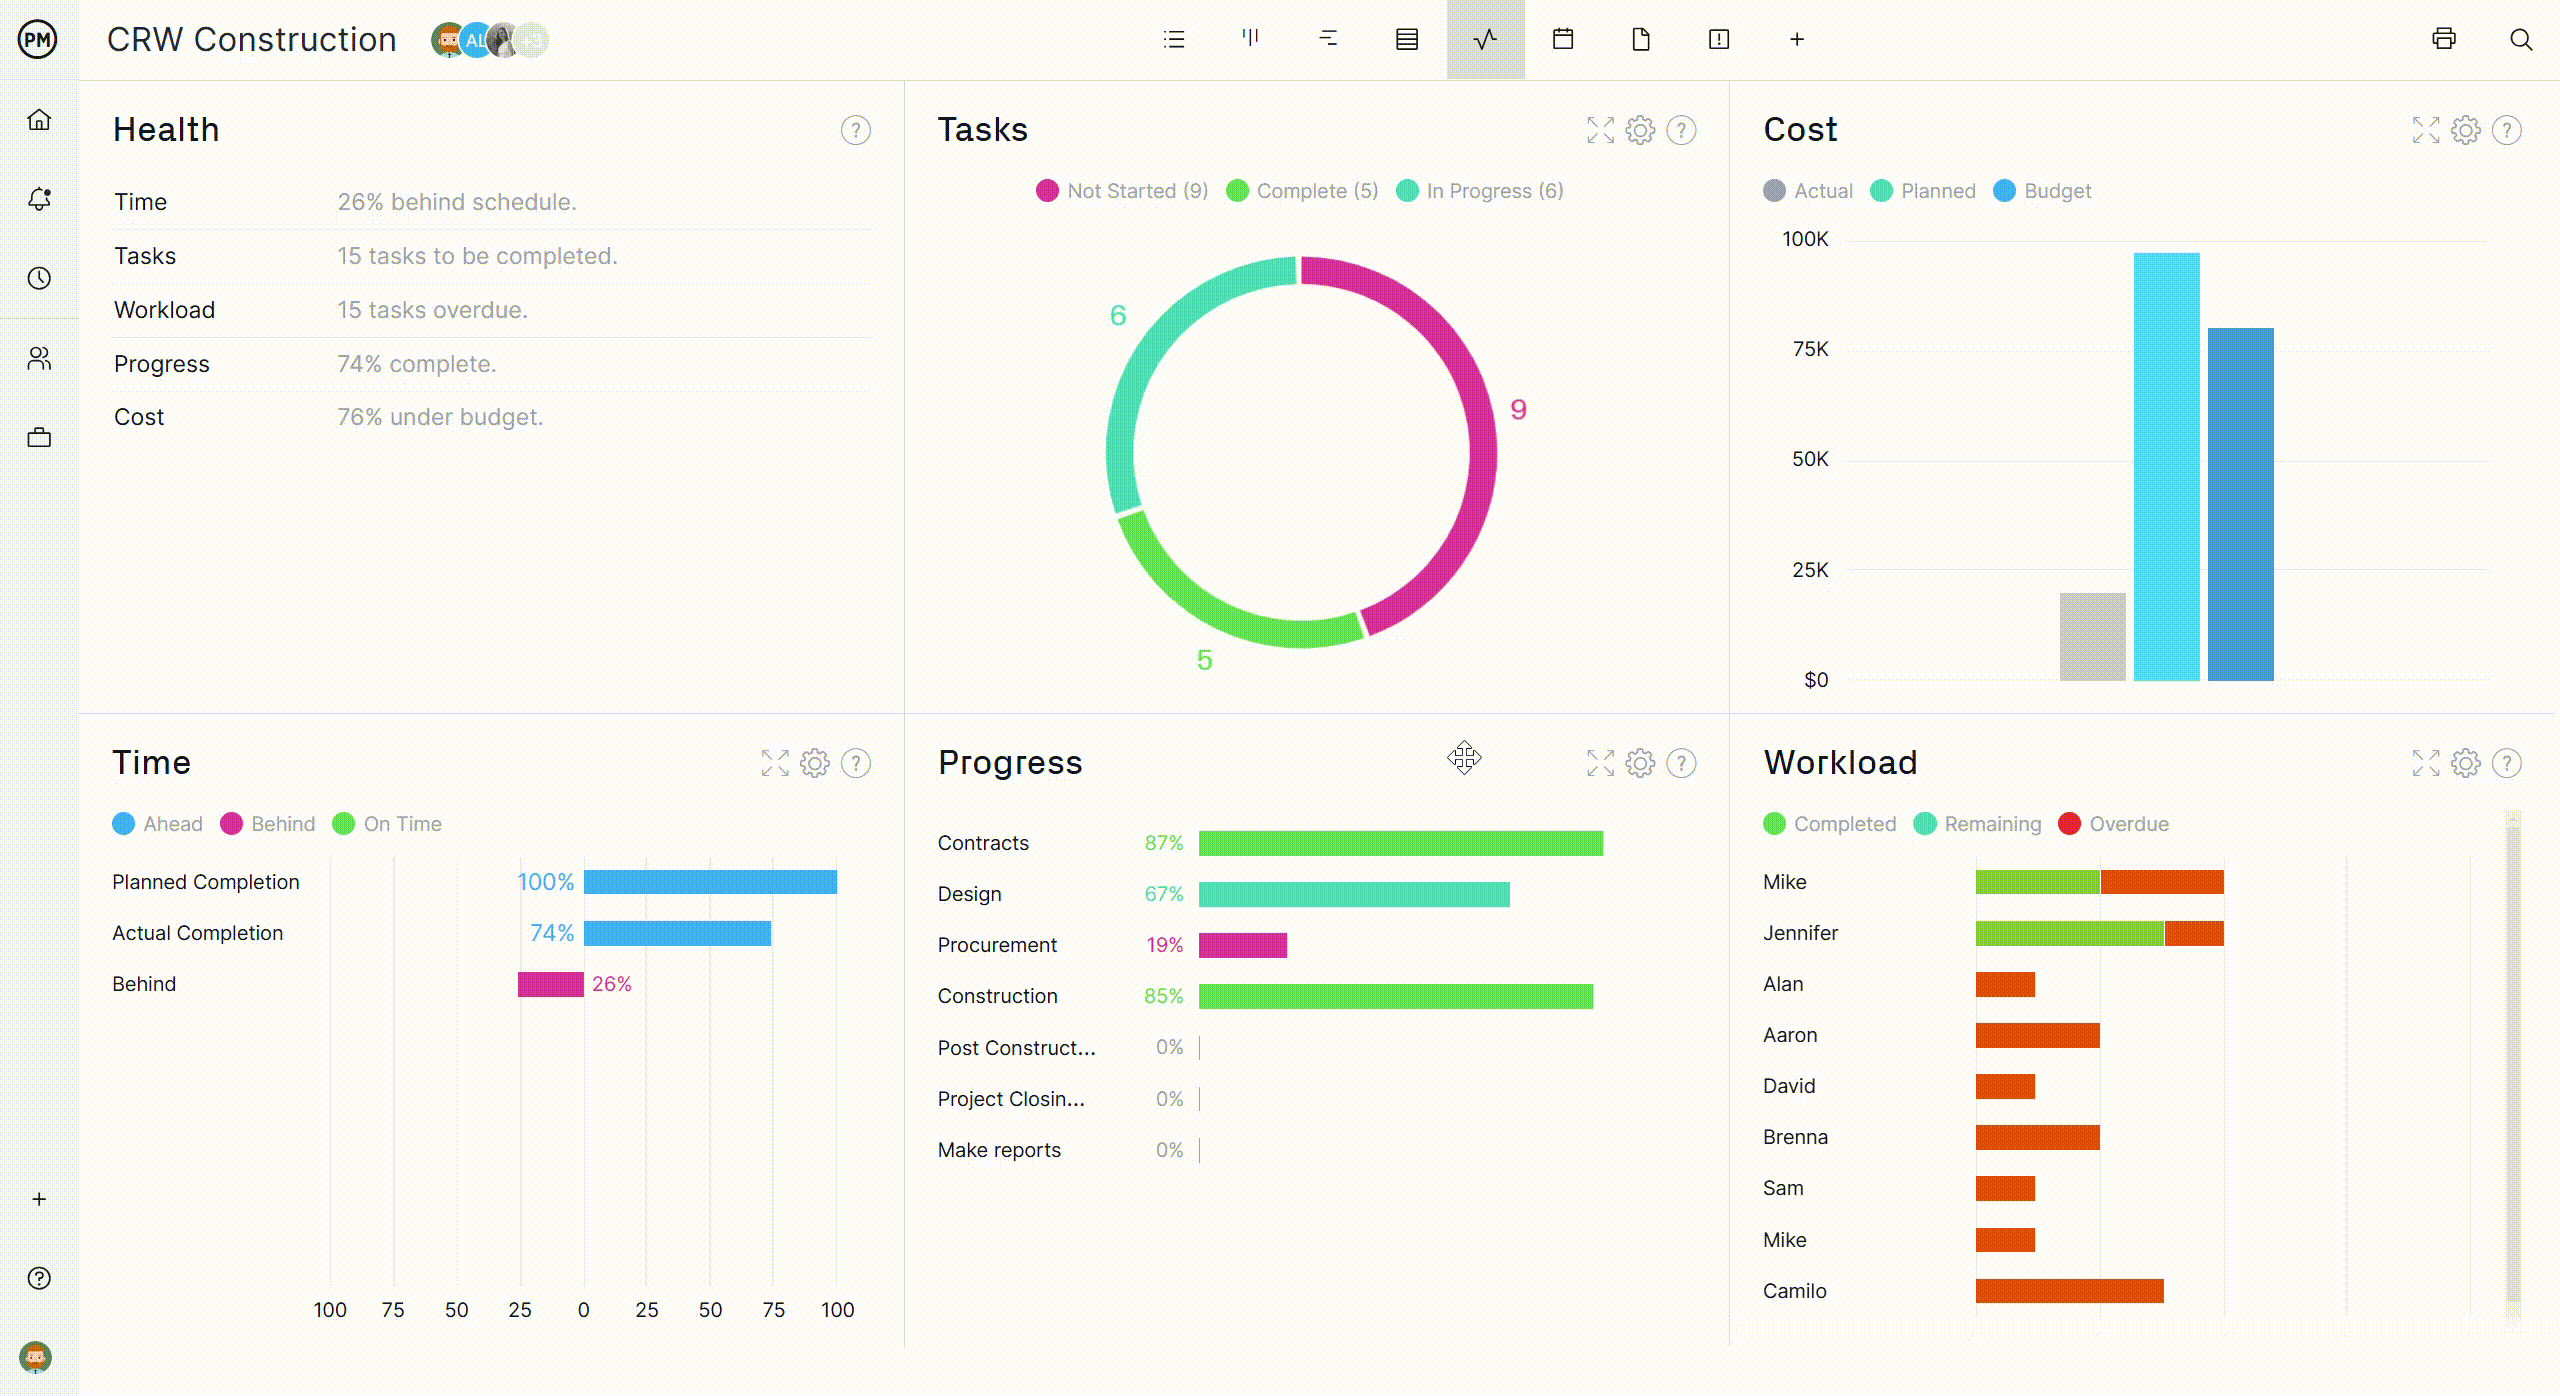The width and height of the screenshot is (2560, 1396).
Task: Toggle Actual legend in Cost chart
Action: click(1808, 191)
